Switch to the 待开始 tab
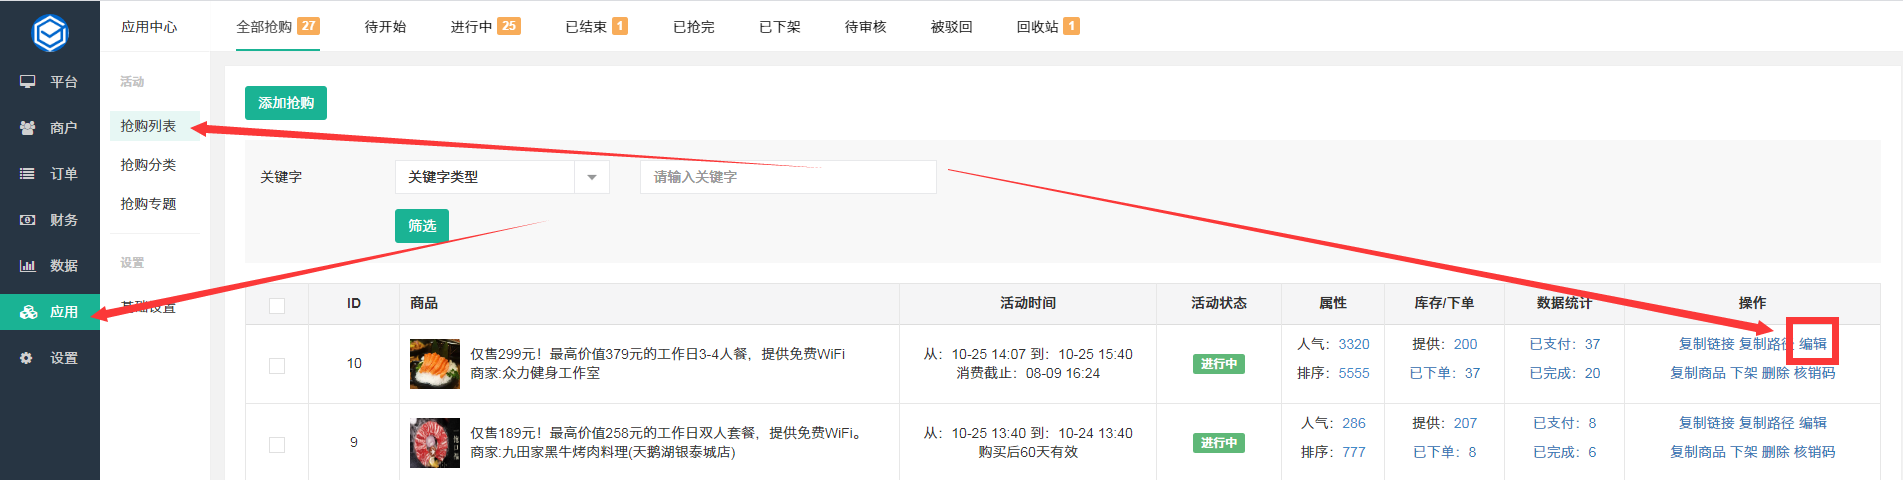This screenshot has height=480, width=1903. [385, 26]
